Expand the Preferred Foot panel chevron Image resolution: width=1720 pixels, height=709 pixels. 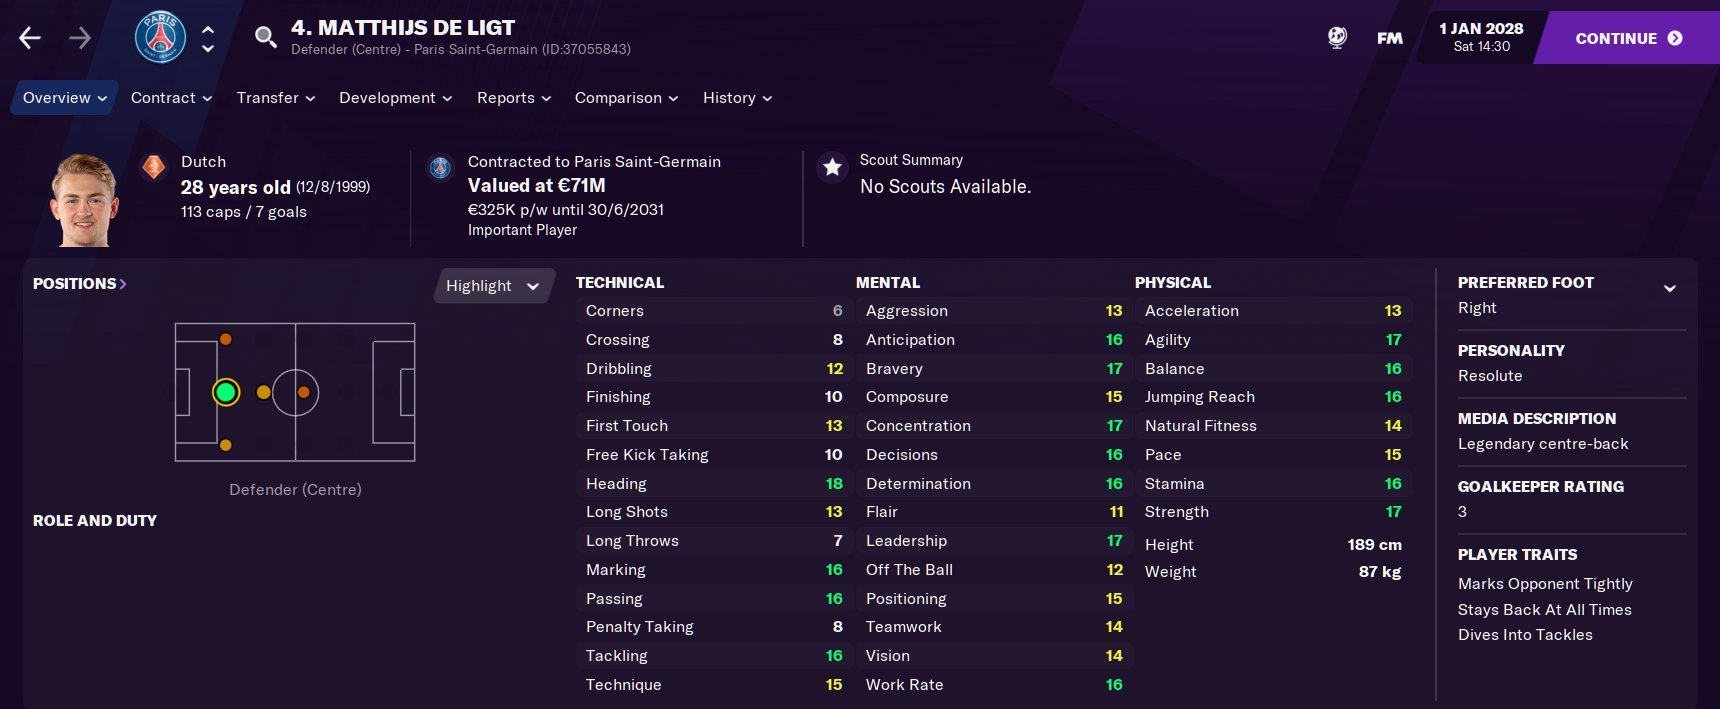click(1669, 288)
